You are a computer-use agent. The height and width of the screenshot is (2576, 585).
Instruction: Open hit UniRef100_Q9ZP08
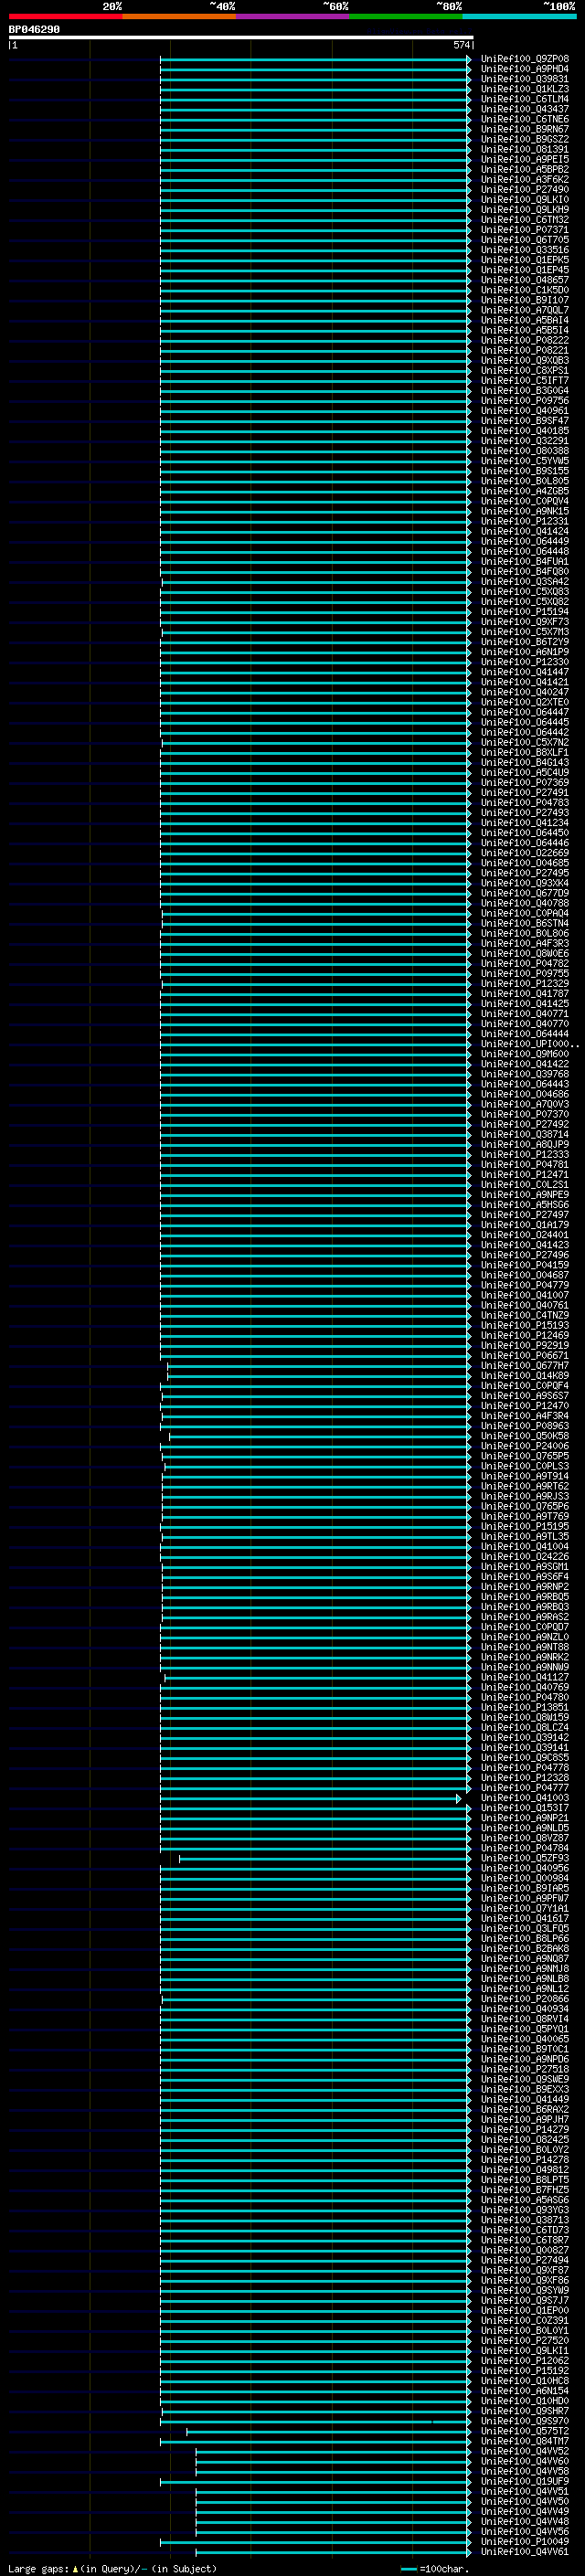coord(524,59)
